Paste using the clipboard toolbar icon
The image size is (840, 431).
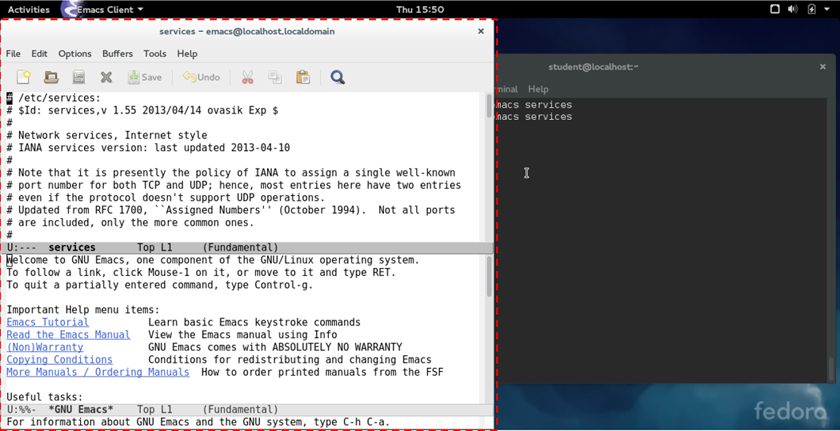click(303, 77)
